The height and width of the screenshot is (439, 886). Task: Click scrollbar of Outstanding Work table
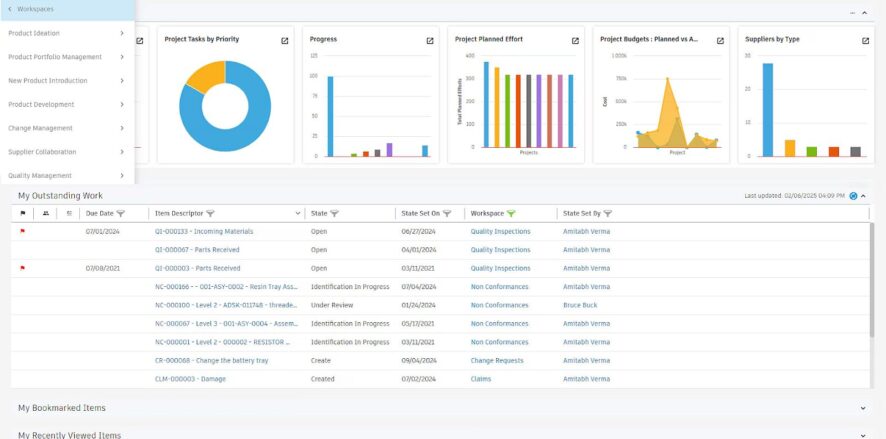pos(873,280)
